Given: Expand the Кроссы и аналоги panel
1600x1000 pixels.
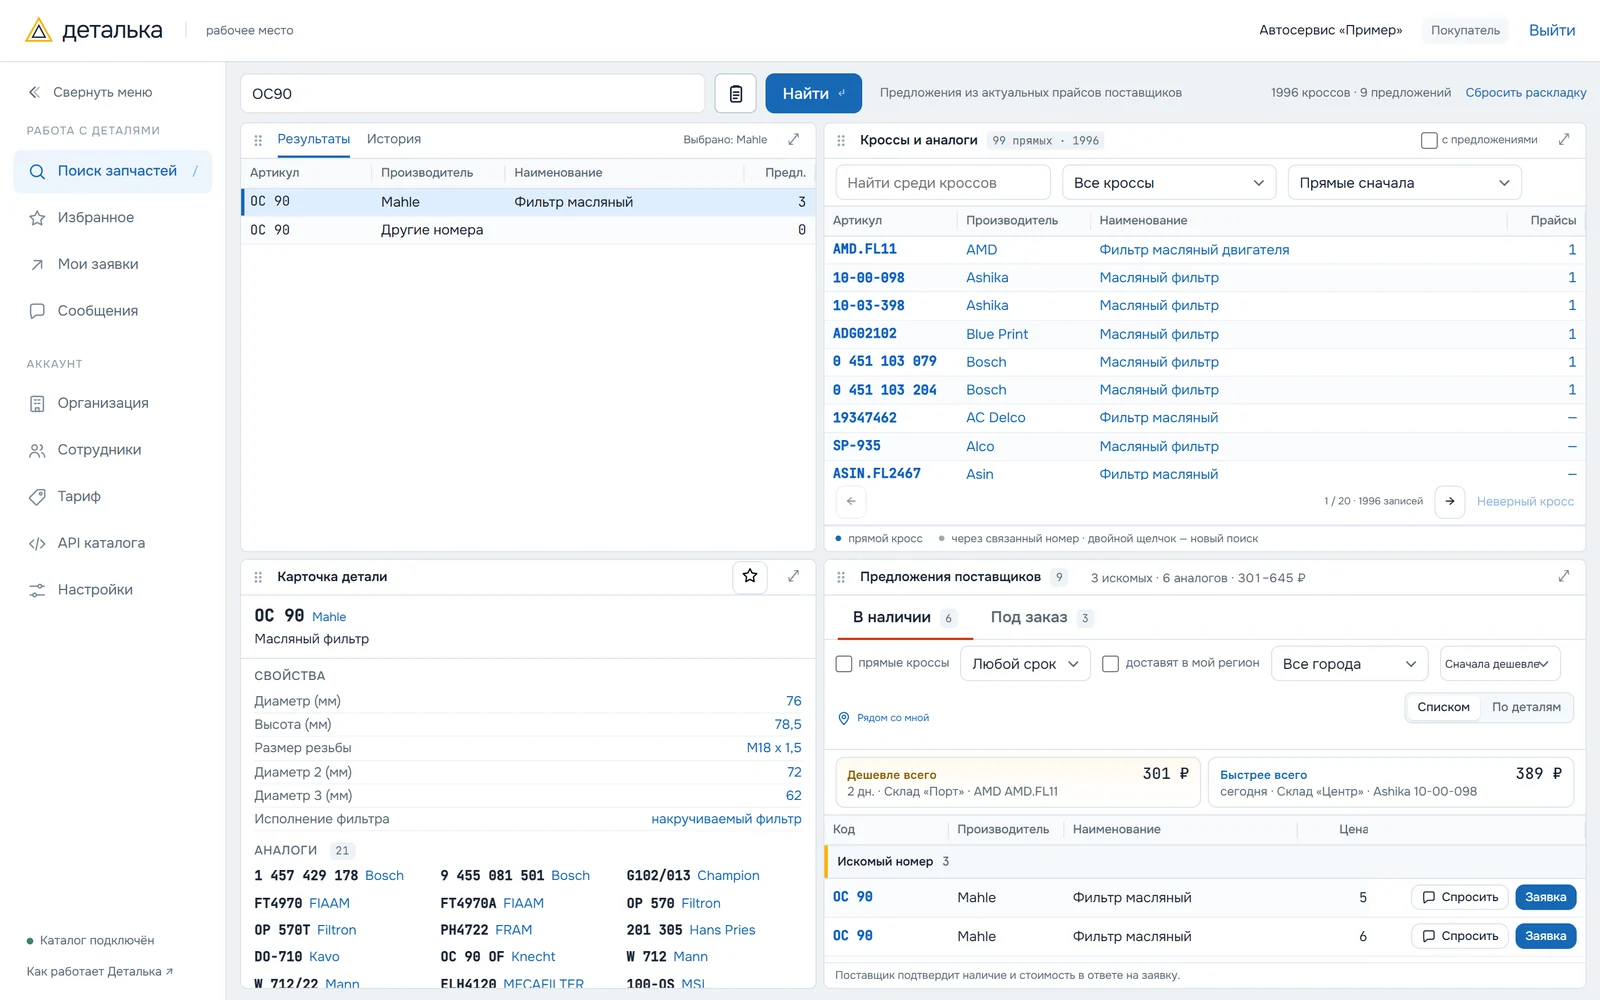Looking at the screenshot, I should [x=1564, y=139].
